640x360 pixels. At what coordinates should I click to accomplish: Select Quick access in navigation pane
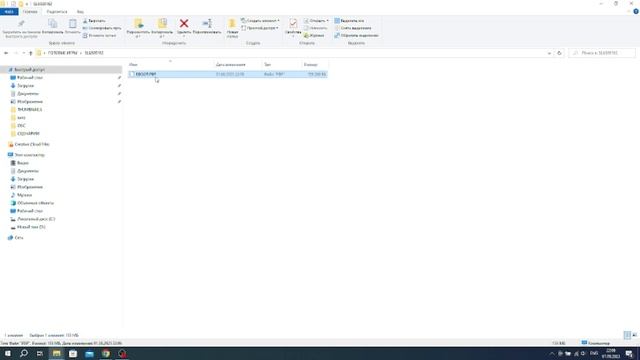point(29,70)
